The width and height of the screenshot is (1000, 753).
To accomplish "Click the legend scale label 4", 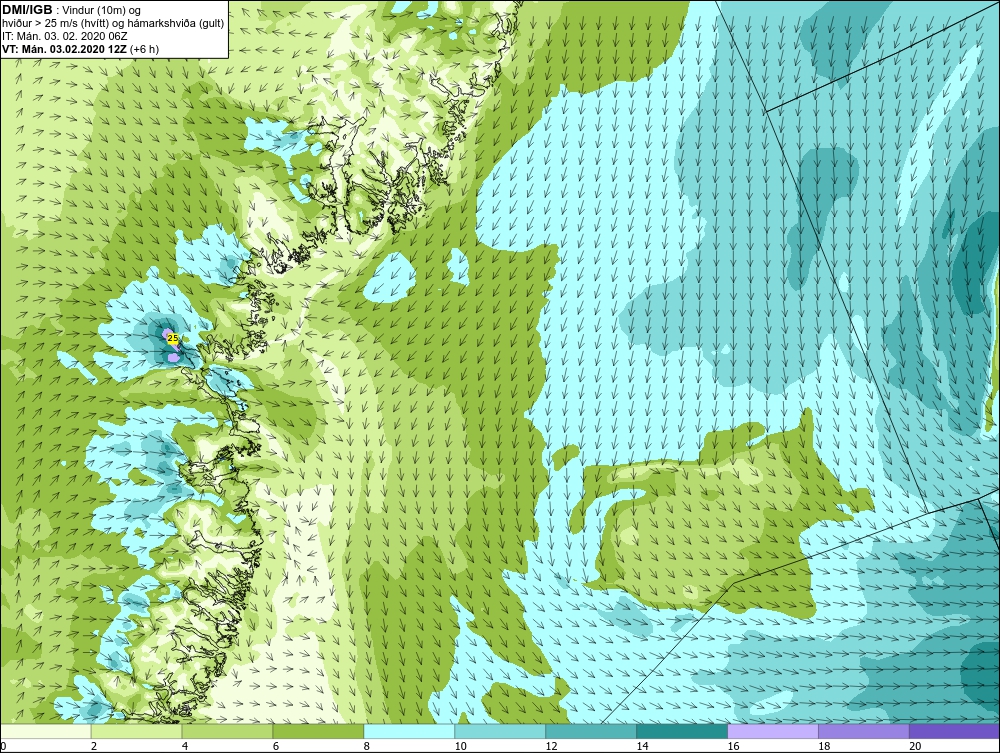I will [x=185, y=746].
